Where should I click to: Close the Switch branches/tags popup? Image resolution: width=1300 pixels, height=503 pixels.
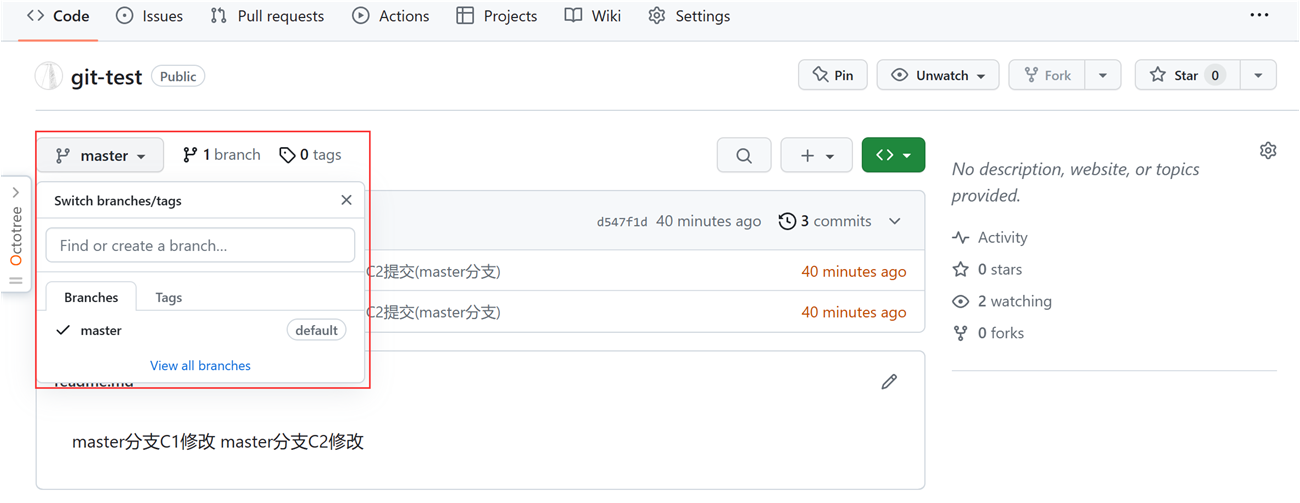coord(346,200)
